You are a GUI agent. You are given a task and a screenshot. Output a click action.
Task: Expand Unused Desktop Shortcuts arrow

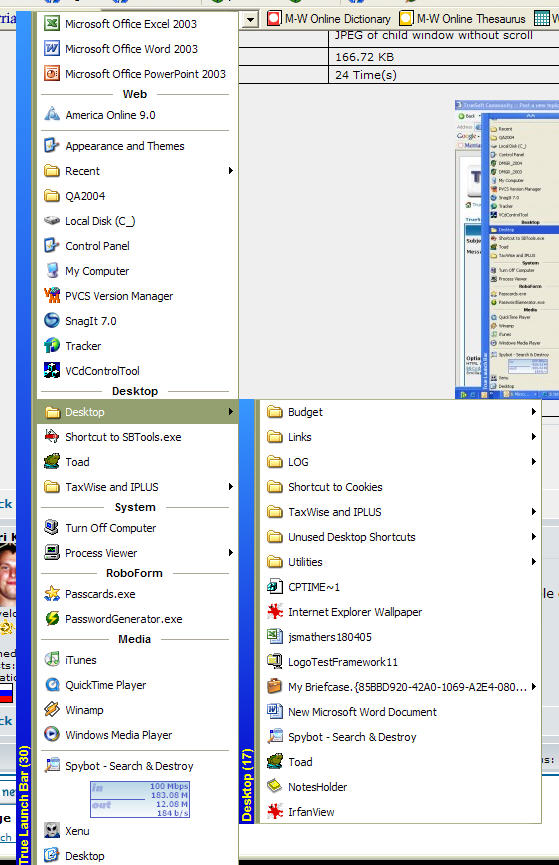[x=534, y=537]
